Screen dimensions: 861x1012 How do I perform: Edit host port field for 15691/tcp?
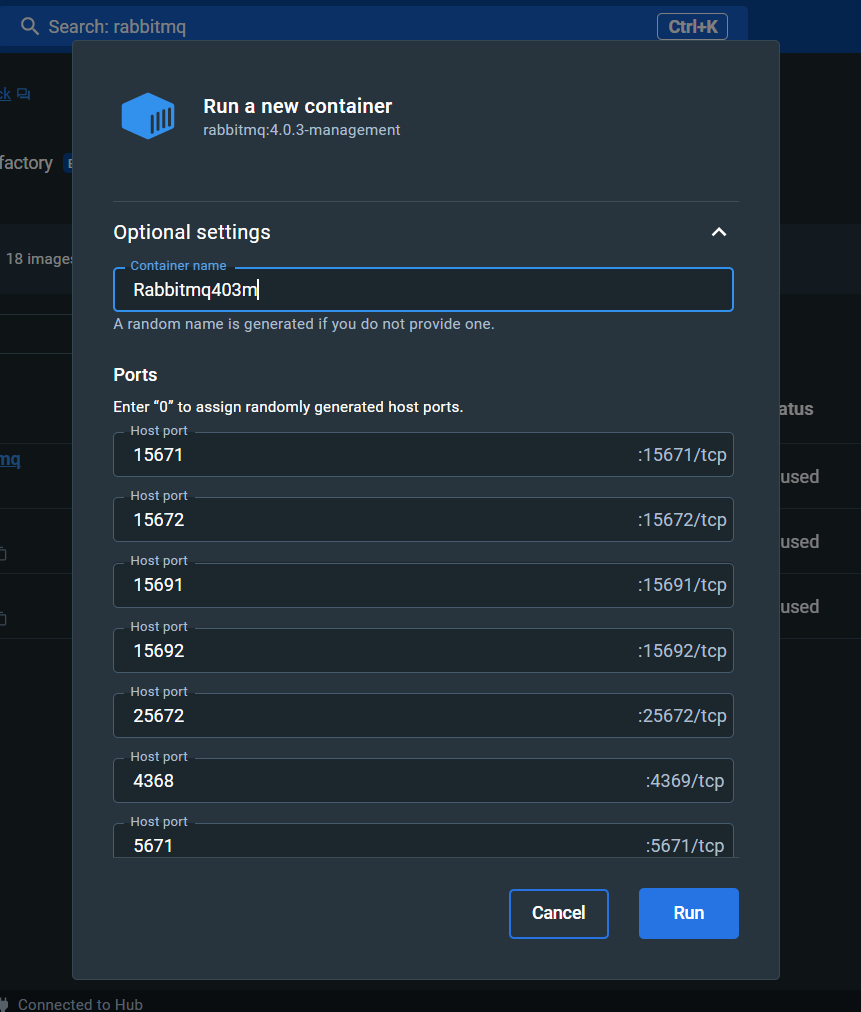point(423,585)
